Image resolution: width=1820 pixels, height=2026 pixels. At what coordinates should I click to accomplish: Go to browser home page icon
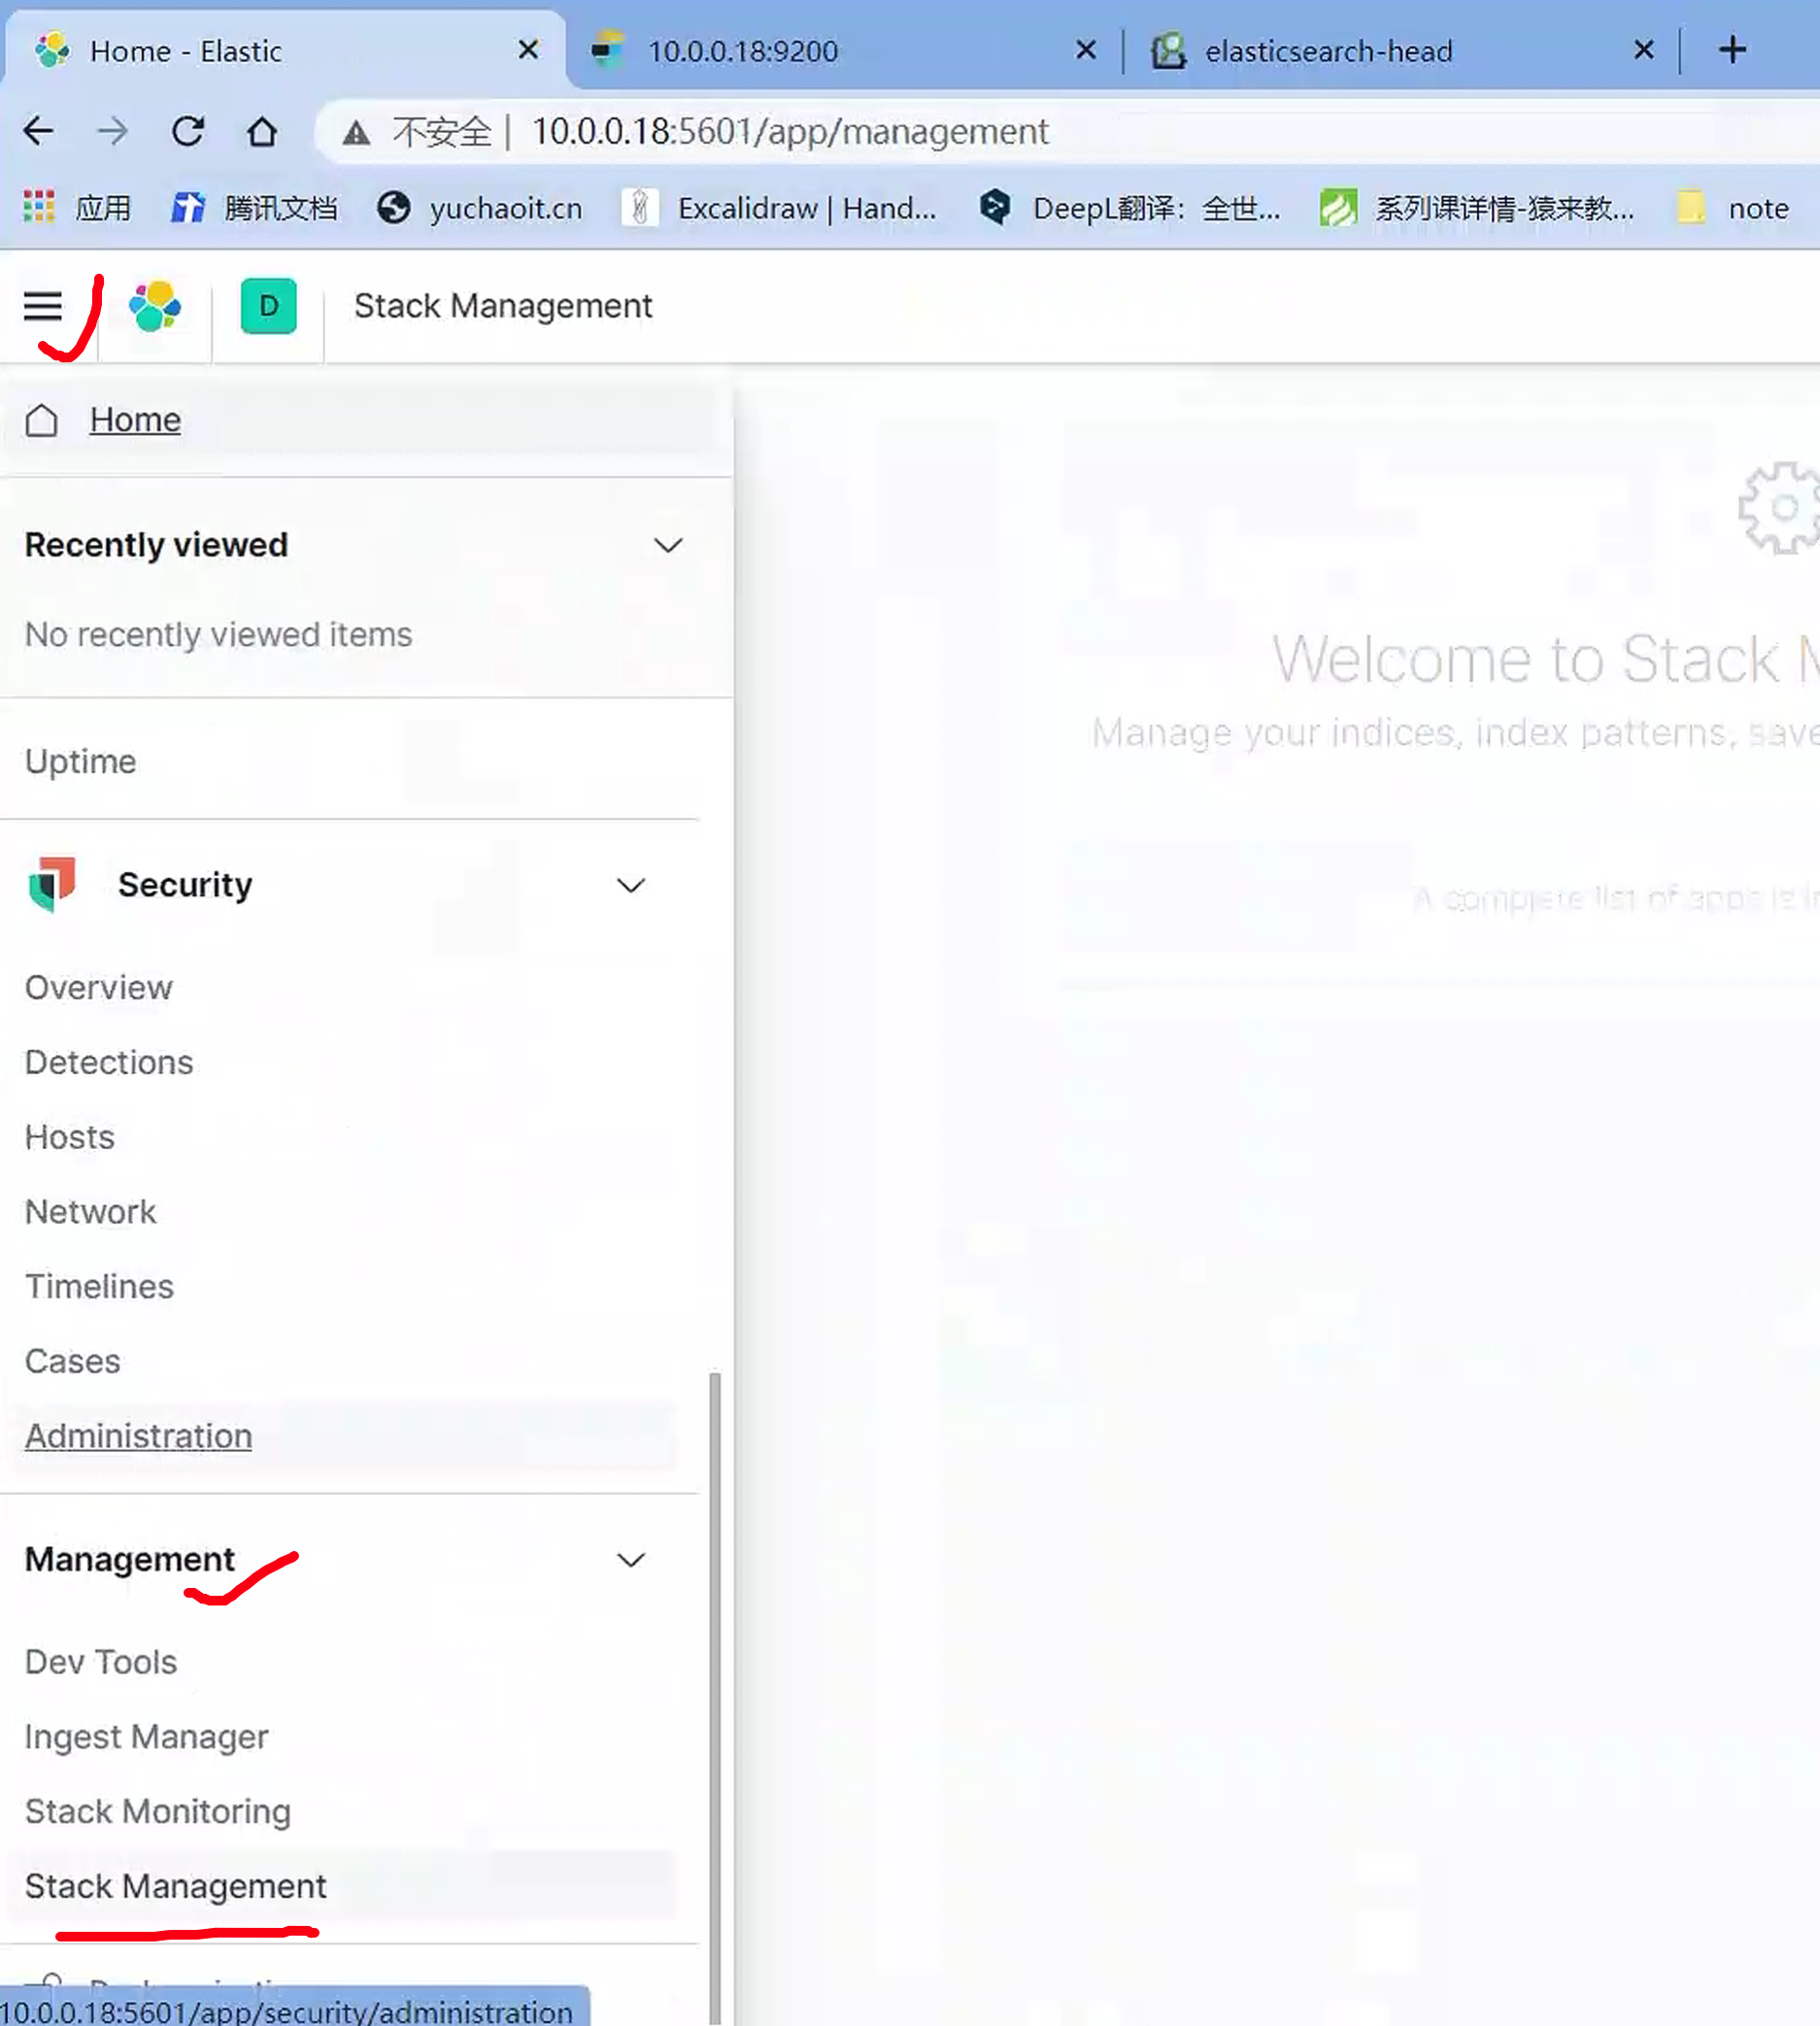pyautogui.click(x=262, y=131)
